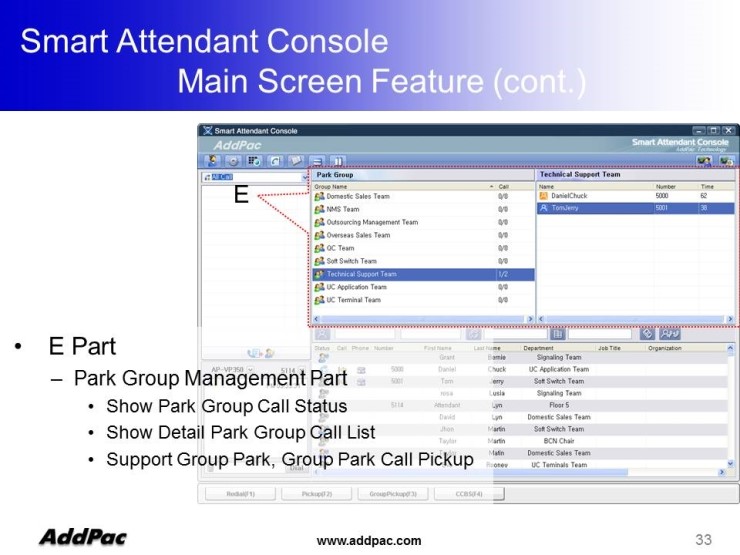740x555 pixels.
Task: Click the UC Teminals Team department cell
Action: click(559, 465)
